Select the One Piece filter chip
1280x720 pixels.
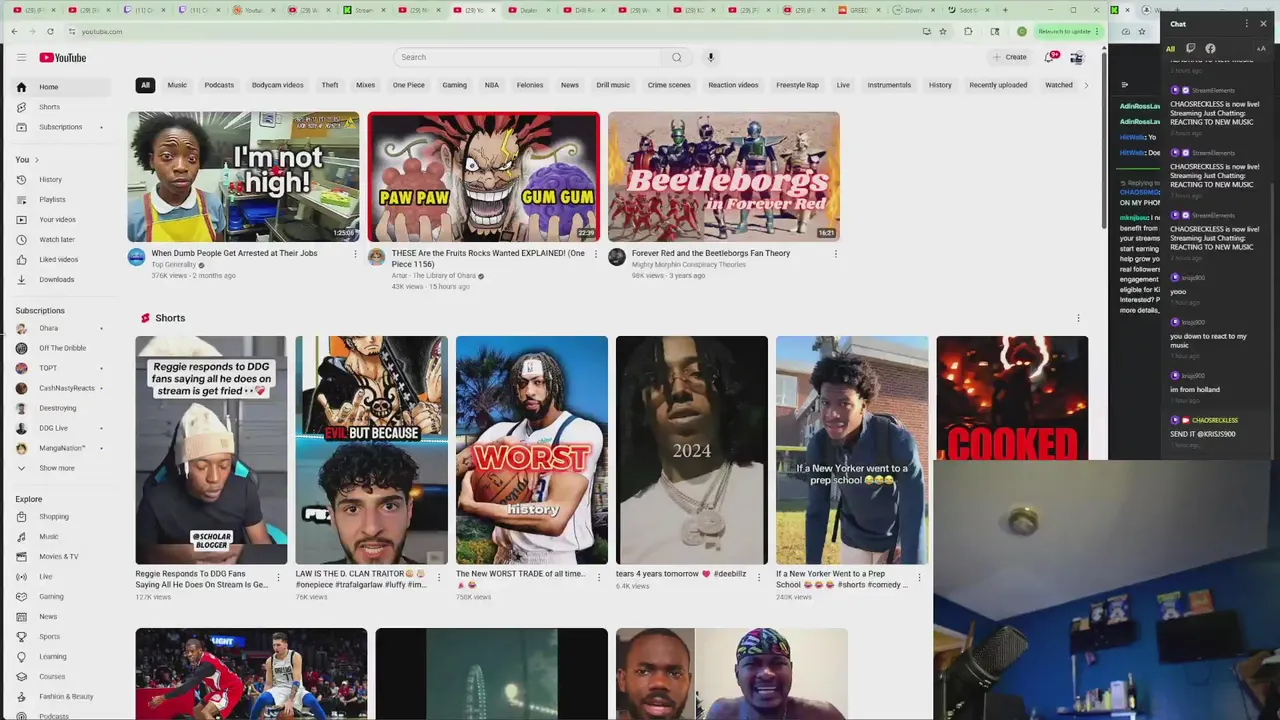(408, 85)
